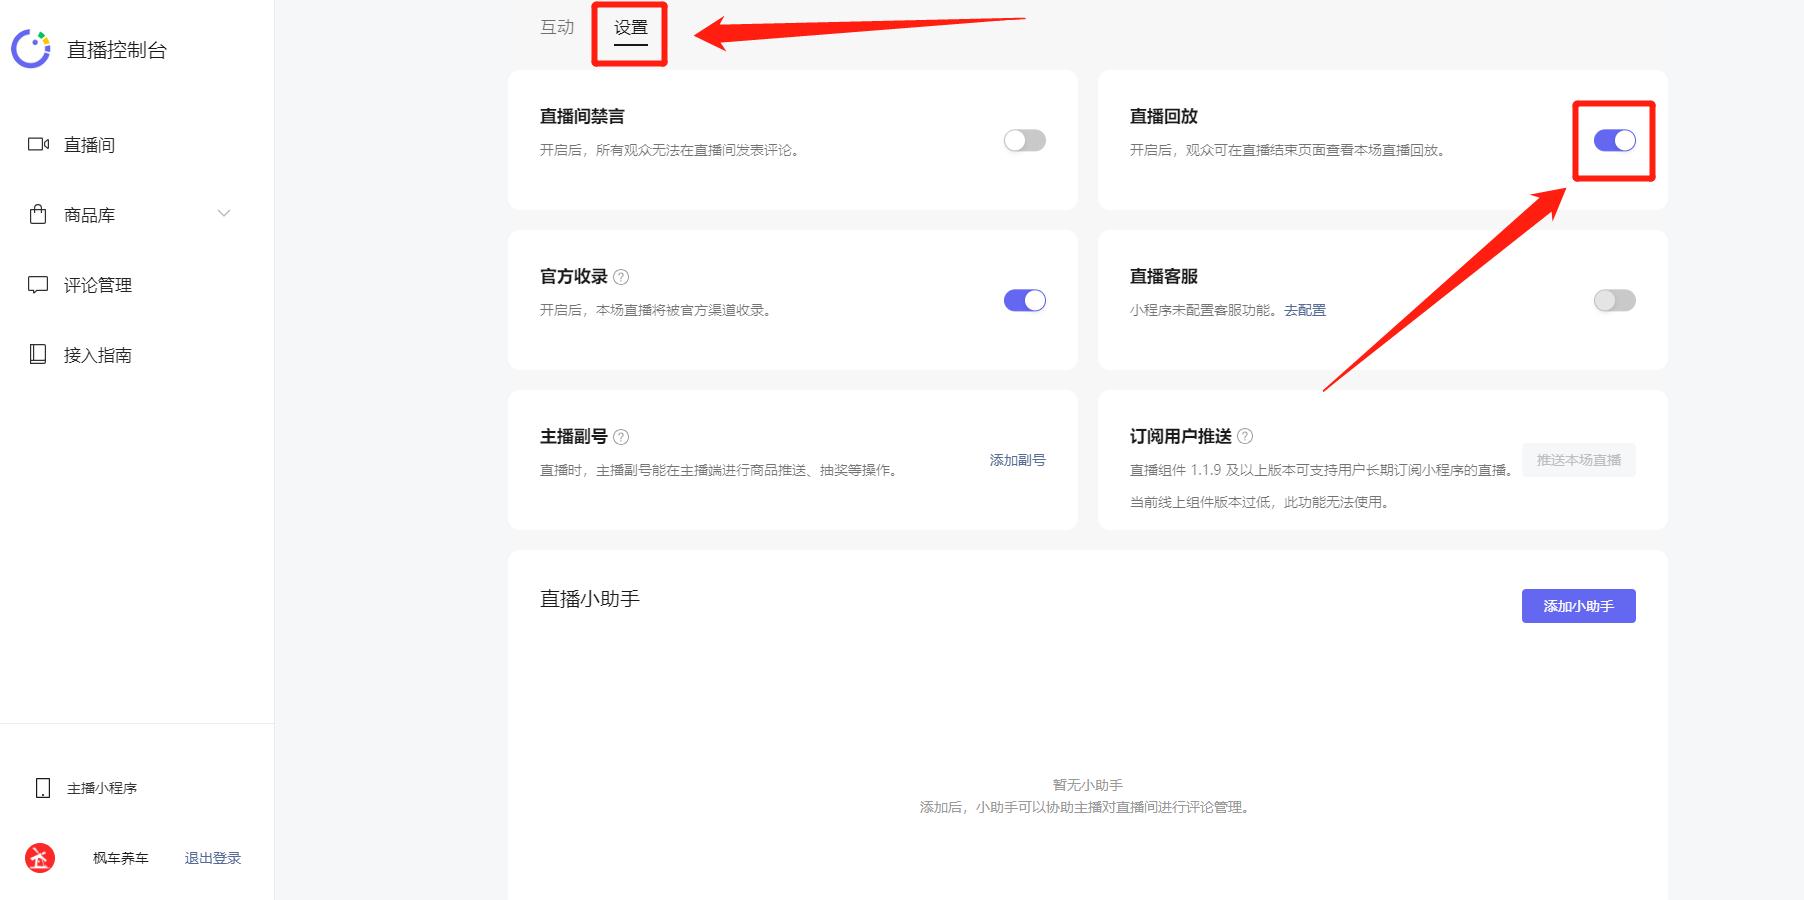
Task: Click the camera icon beside 直播间
Action: click(38, 144)
